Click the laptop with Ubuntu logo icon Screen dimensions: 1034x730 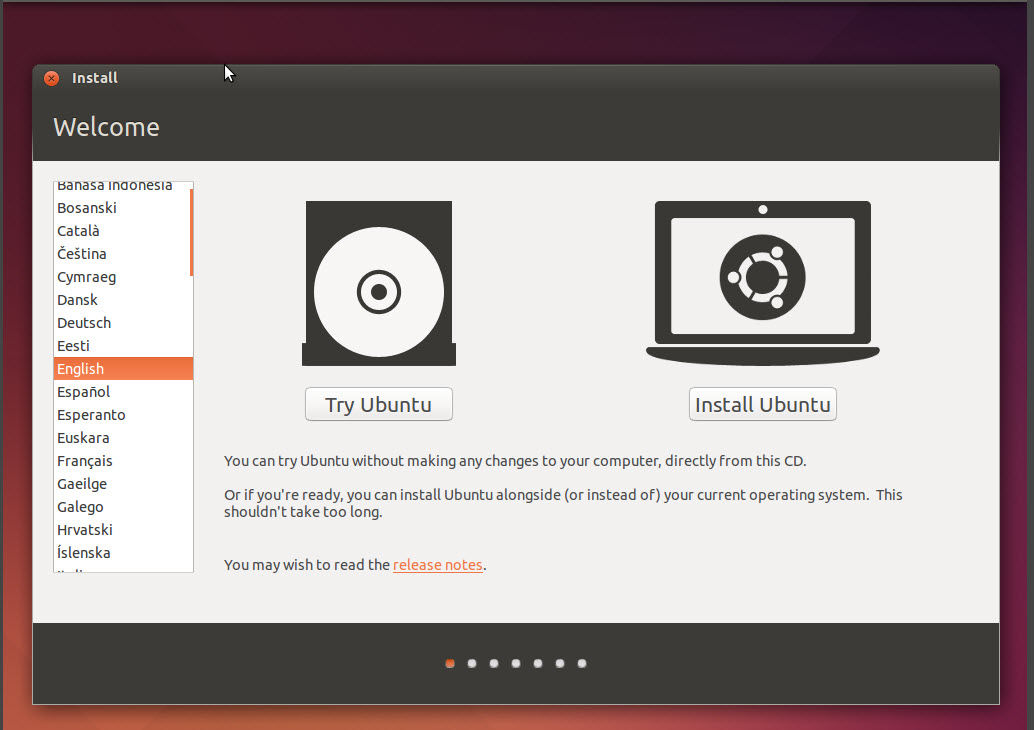[x=762, y=283]
